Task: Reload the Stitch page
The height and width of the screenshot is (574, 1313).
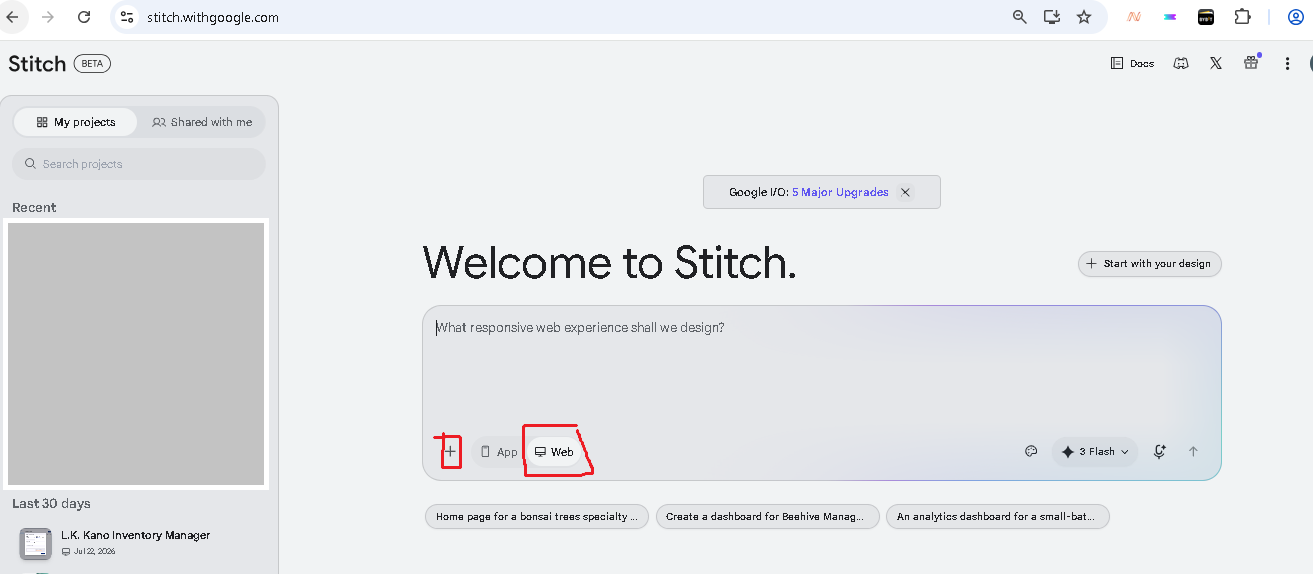Action: coord(84,17)
